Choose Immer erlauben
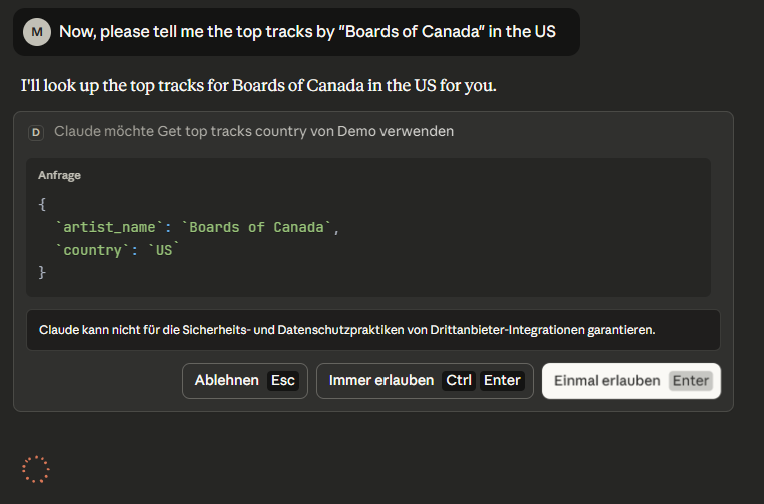Screen dimensions: 764x504 tap(381, 381)
